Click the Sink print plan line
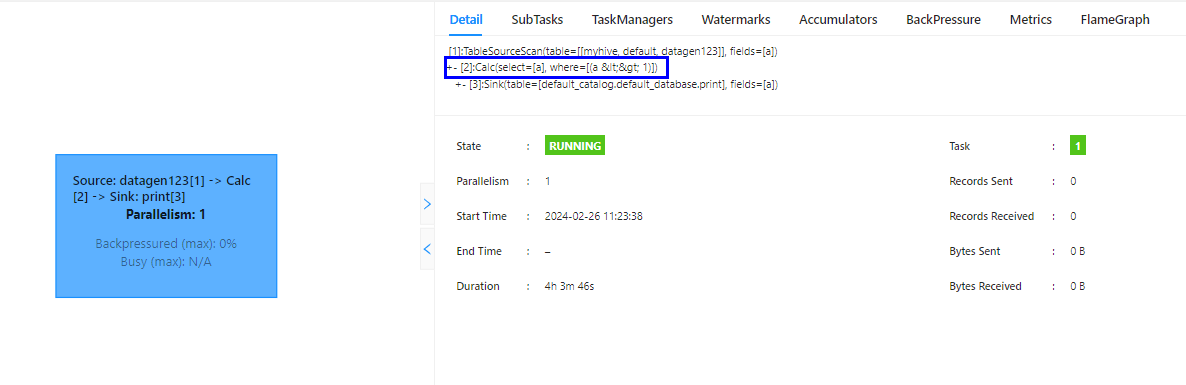1186x385 pixels. (x=616, y=85)
